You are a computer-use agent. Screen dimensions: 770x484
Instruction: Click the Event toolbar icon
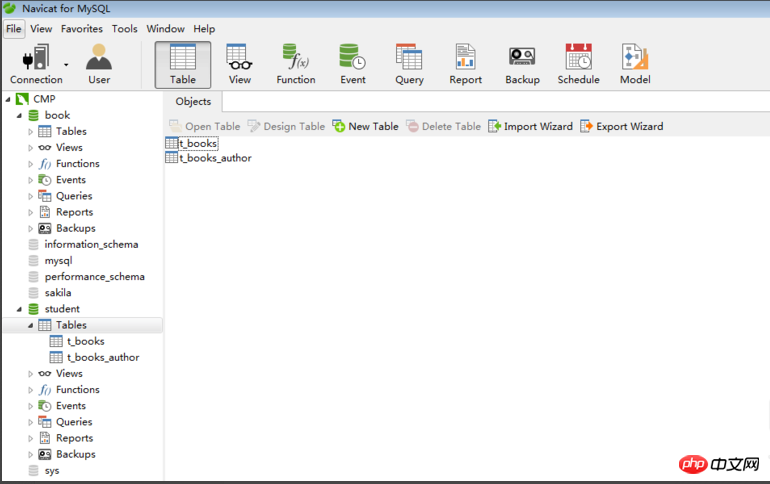[x=352, y=63]
